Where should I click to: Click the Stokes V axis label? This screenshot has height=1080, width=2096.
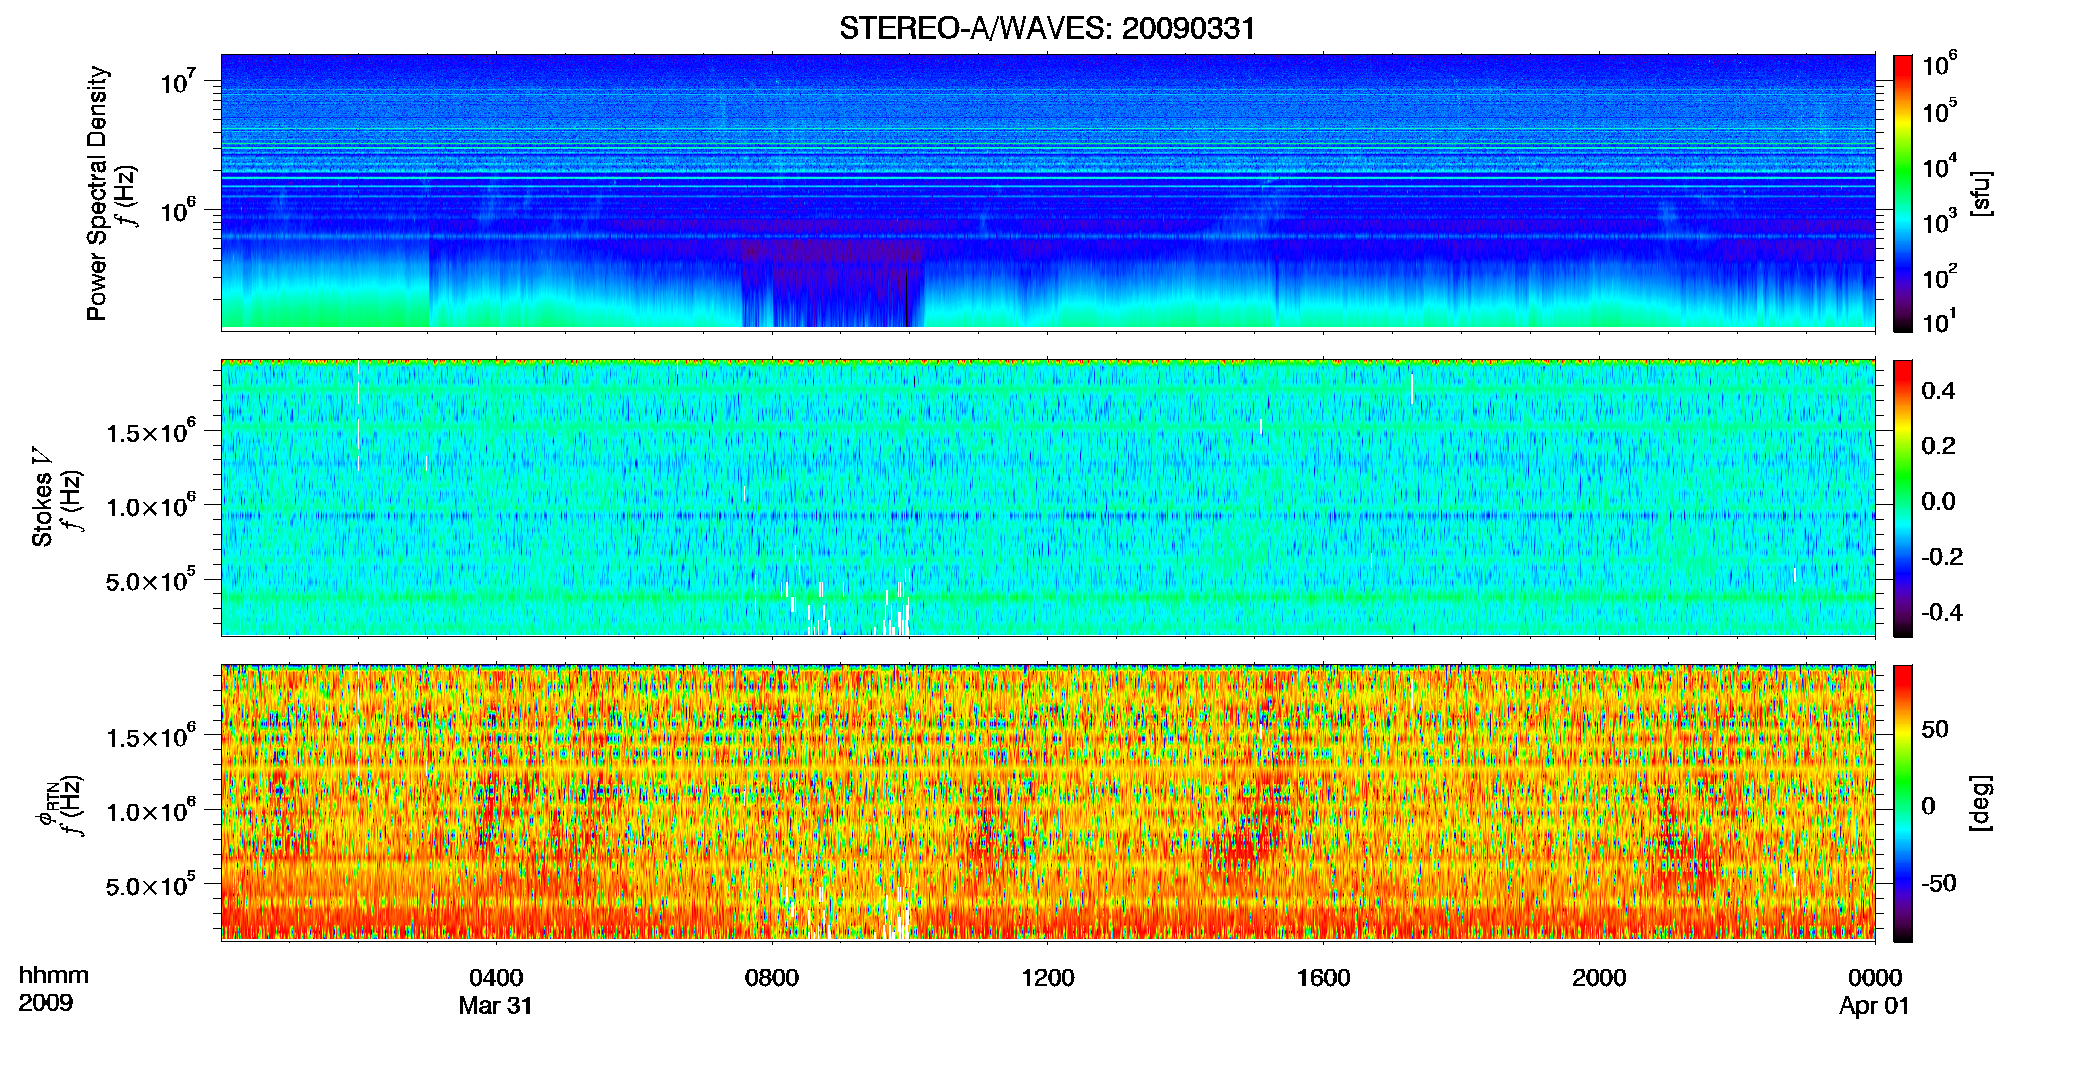point(42,497)
